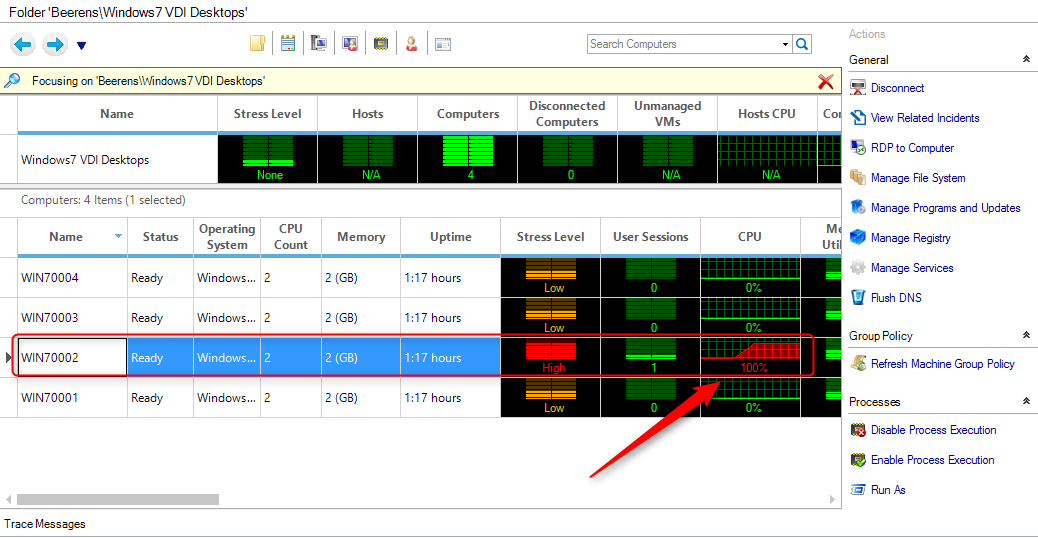Click the row selector arrow for WIN70002

[x=9, y=357]
